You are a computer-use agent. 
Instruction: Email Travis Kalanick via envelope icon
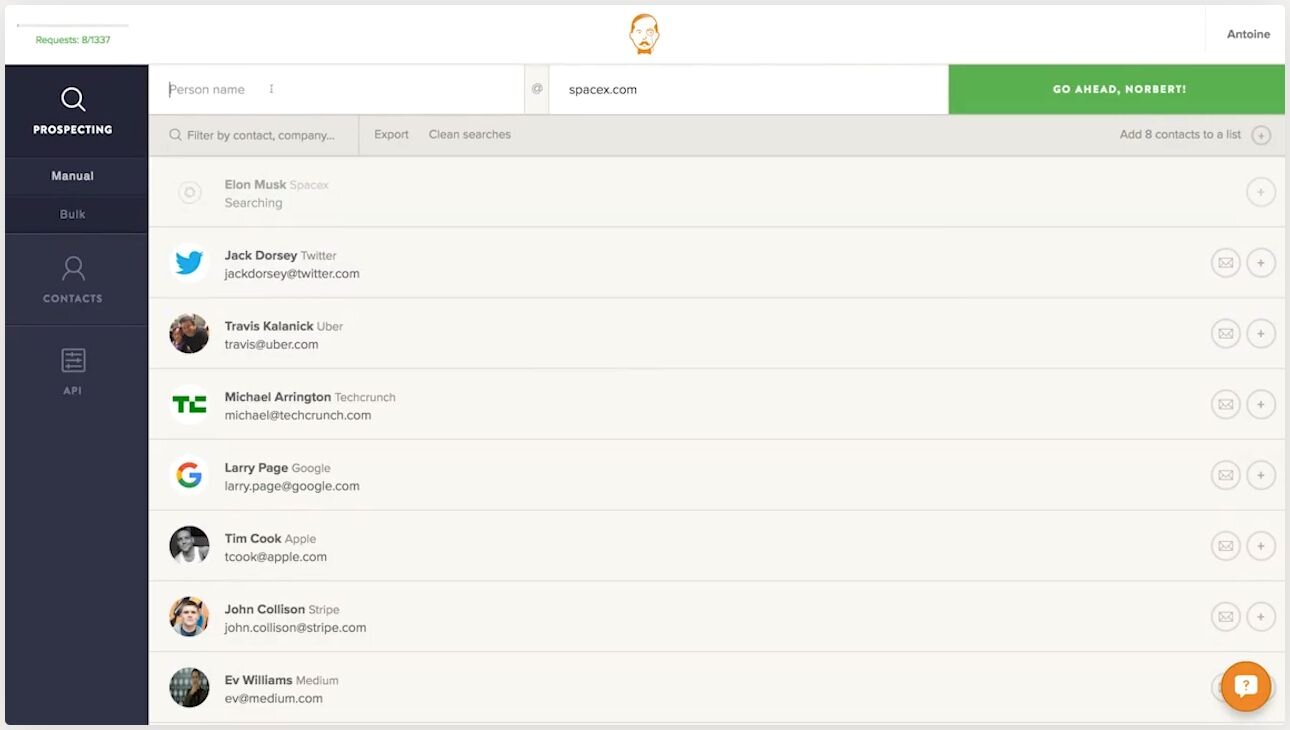point(1225,334)
